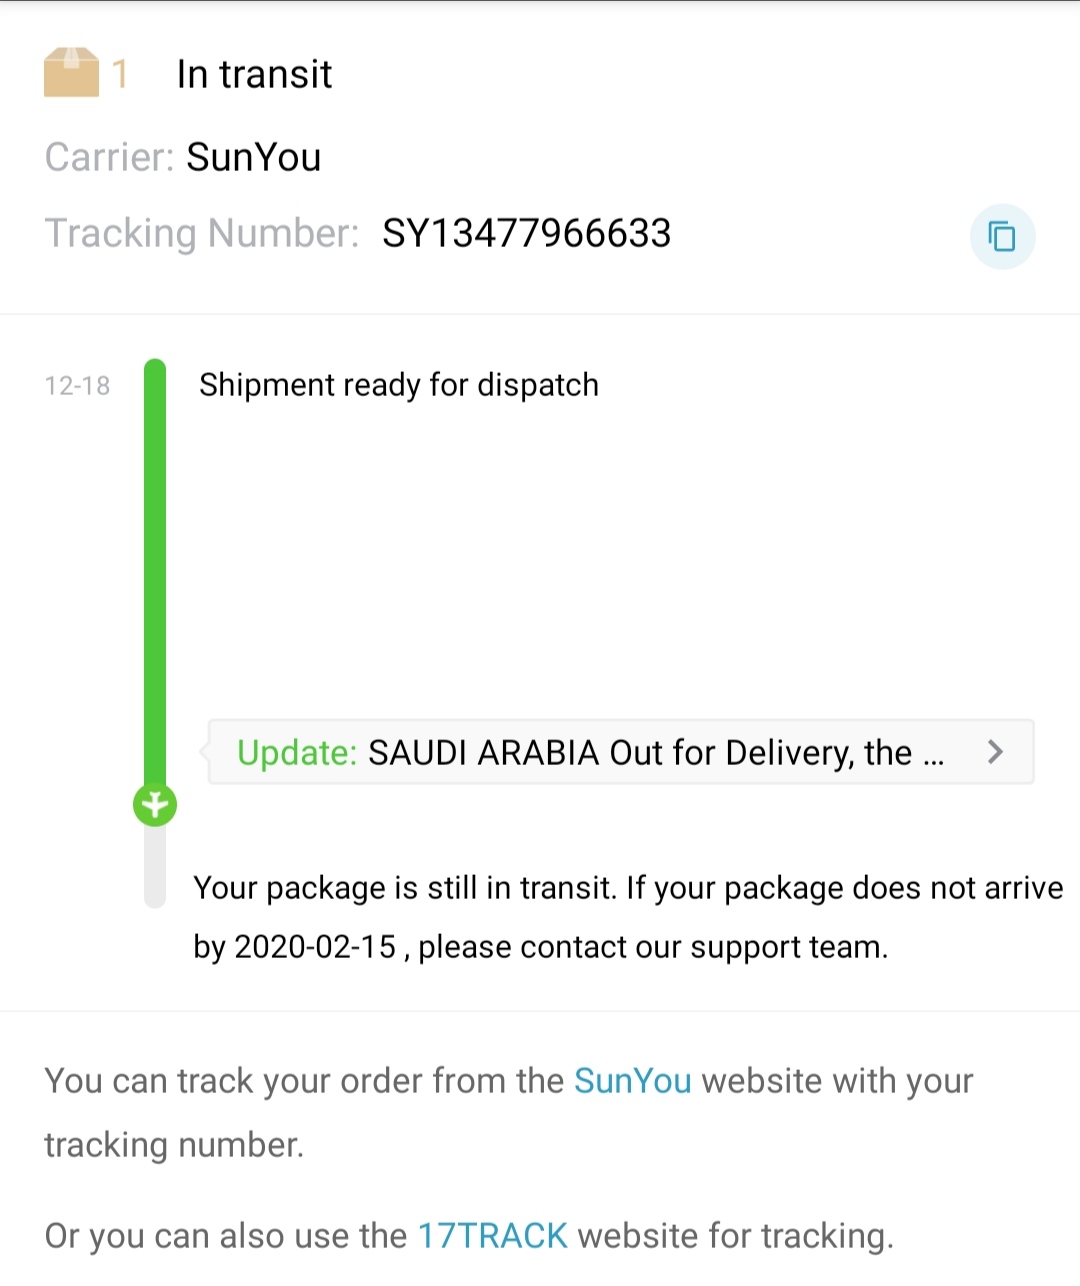This screenshot has height=1286, width=1080.
Task: Click the Carrier: SunYou label
Action: point(183,157)
